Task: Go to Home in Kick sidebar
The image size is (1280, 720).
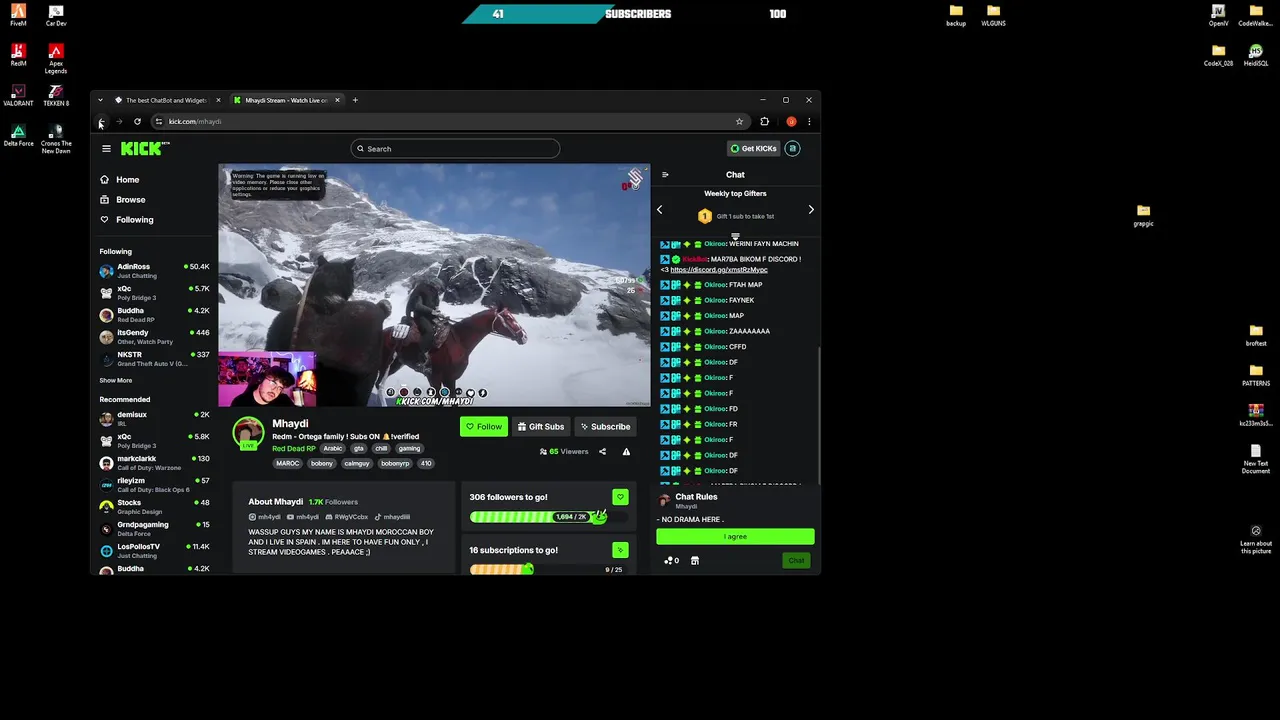Action: 120,180
